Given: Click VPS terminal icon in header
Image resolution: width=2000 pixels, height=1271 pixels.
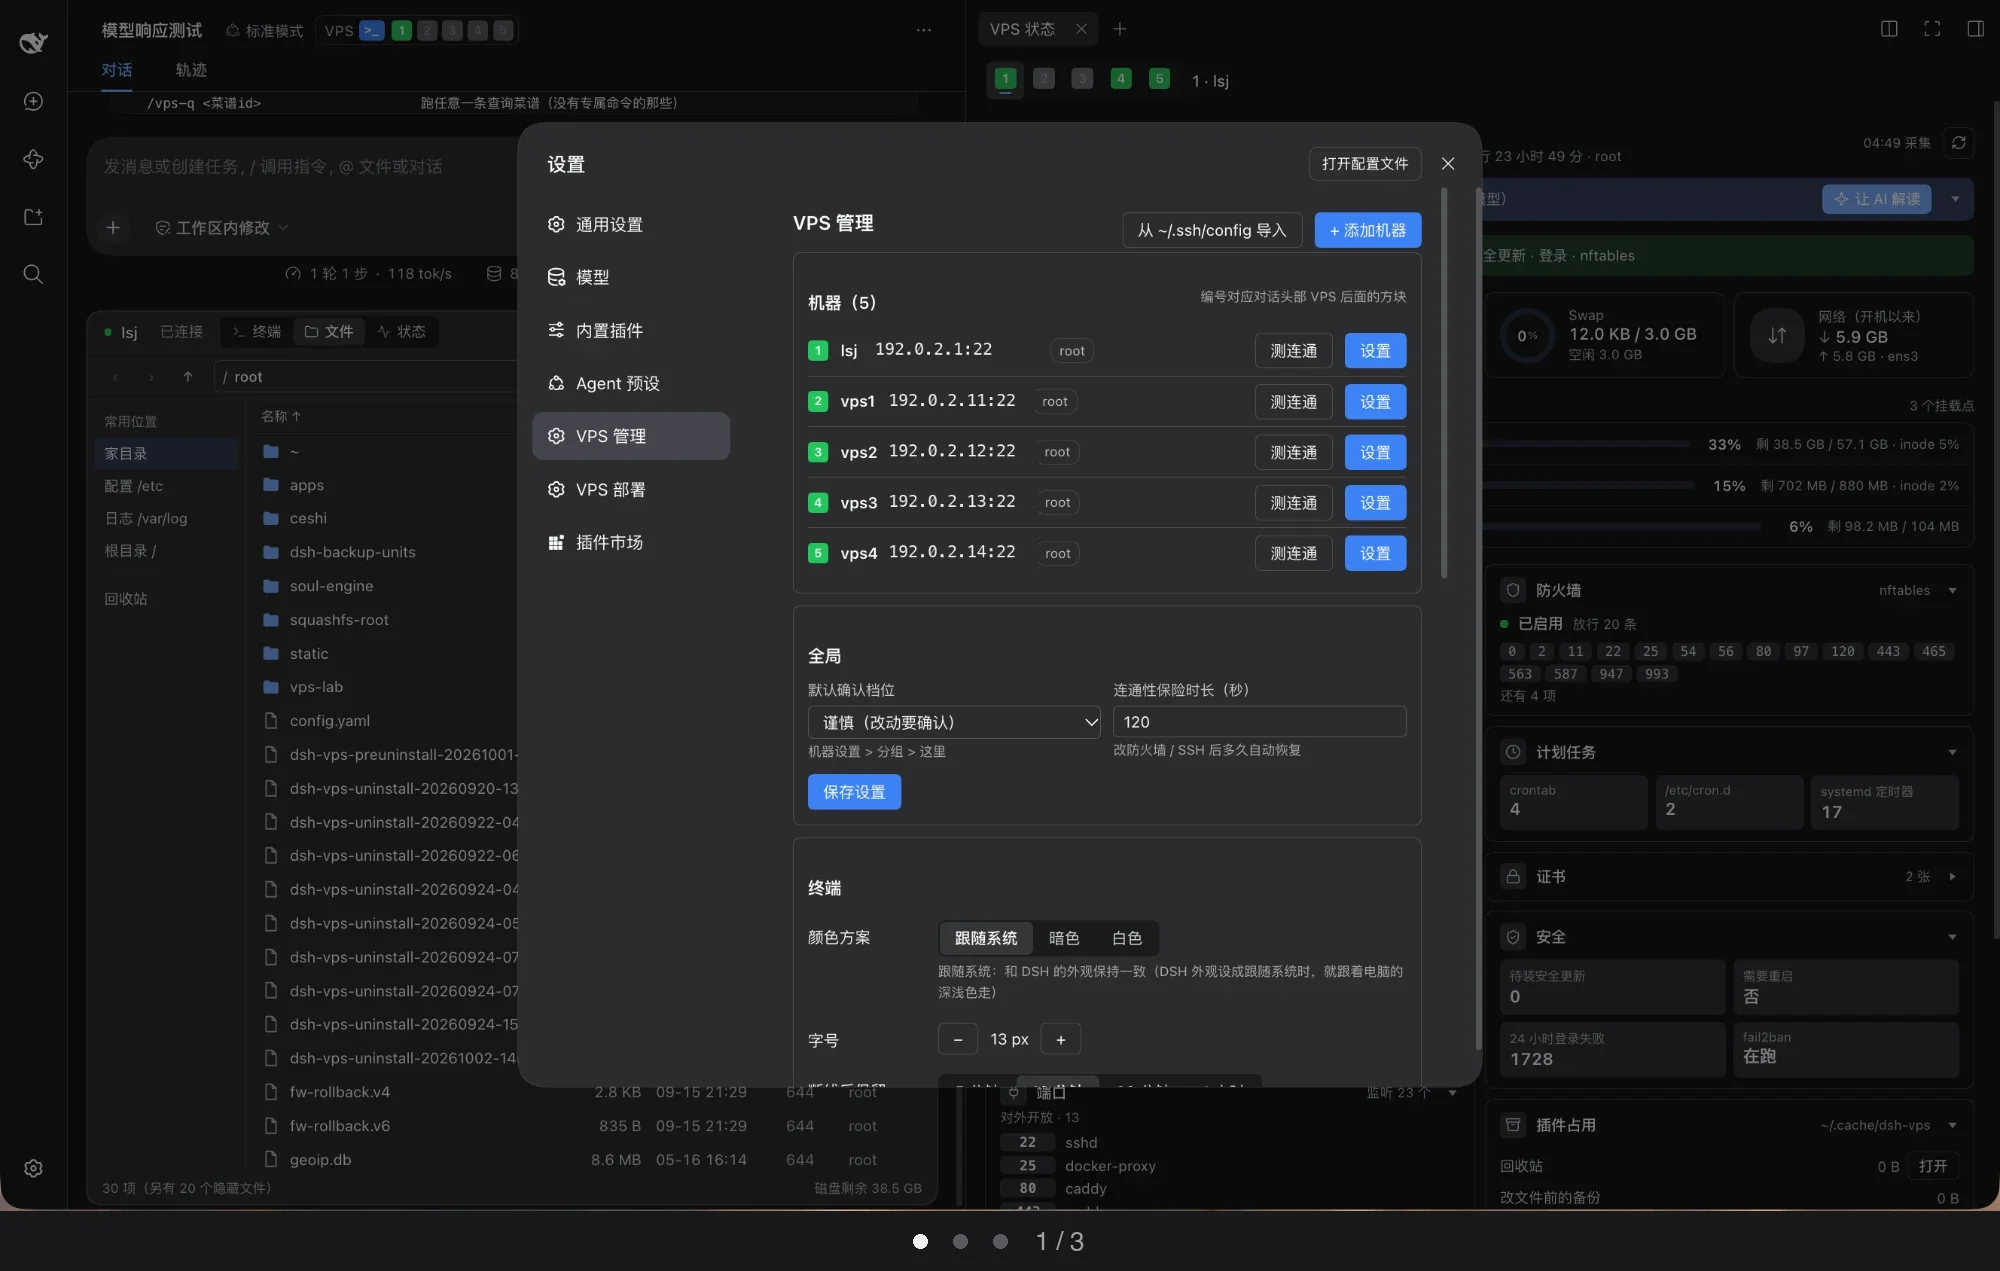Looking at the screenshot, I should pyautogui.click(x=371, y=31).
